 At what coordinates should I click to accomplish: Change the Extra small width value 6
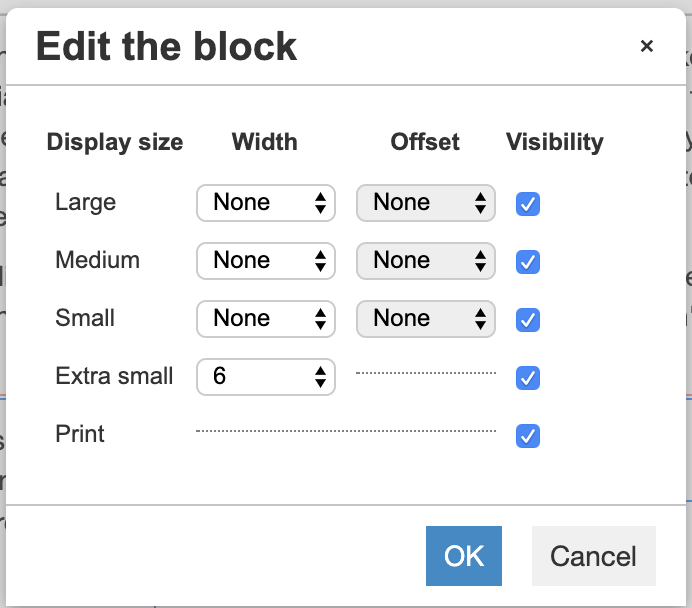tap(266, 377)
